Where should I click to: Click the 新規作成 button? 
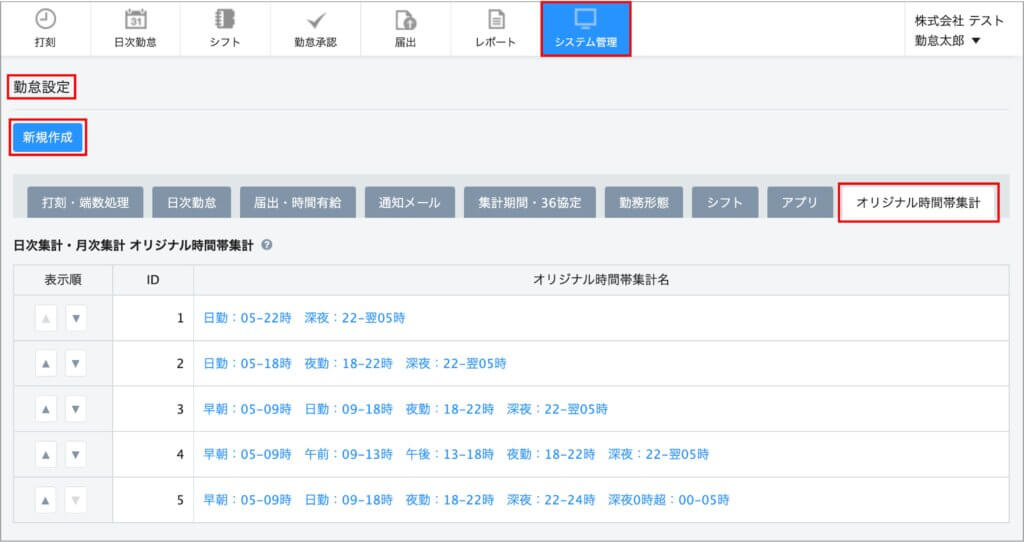(x=48, y=137)
